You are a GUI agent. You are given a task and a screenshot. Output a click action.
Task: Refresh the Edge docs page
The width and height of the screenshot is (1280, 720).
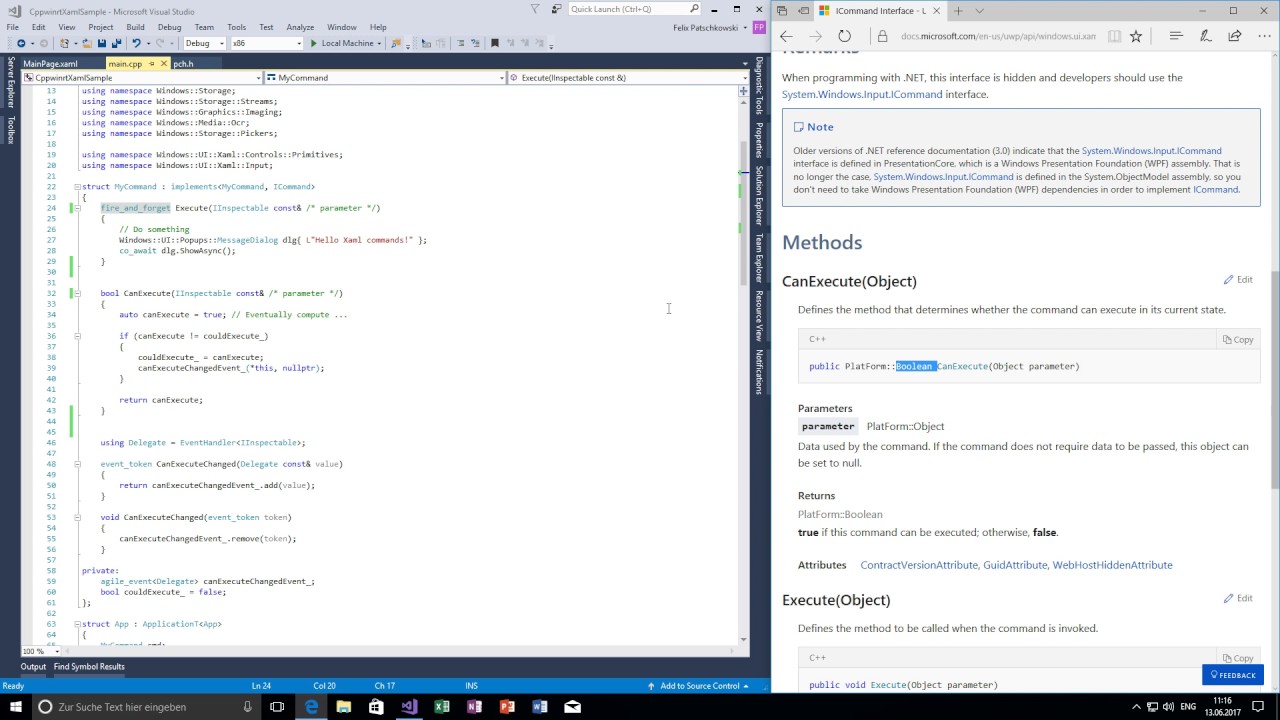(844, 36)
